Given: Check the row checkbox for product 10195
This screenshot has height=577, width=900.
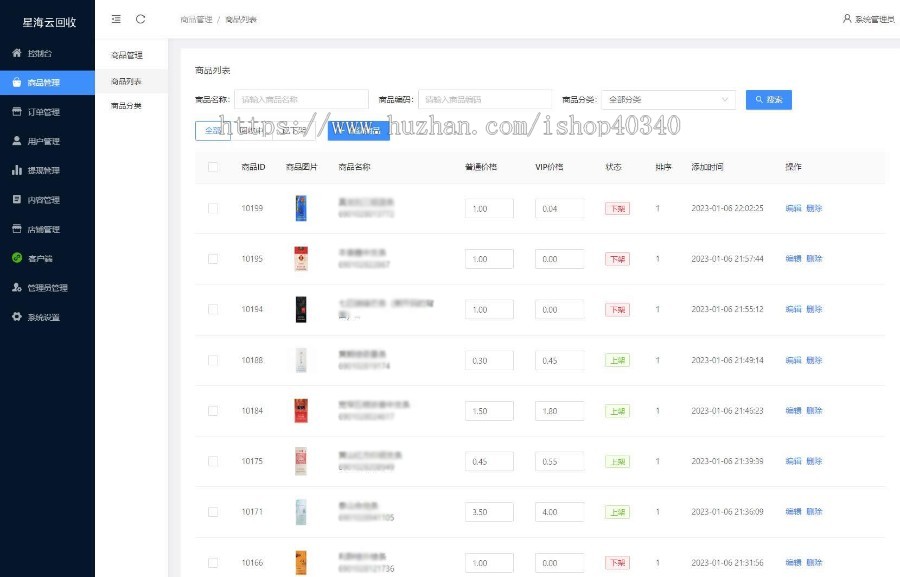Looking at the screenshot, I should coord(213,259).
